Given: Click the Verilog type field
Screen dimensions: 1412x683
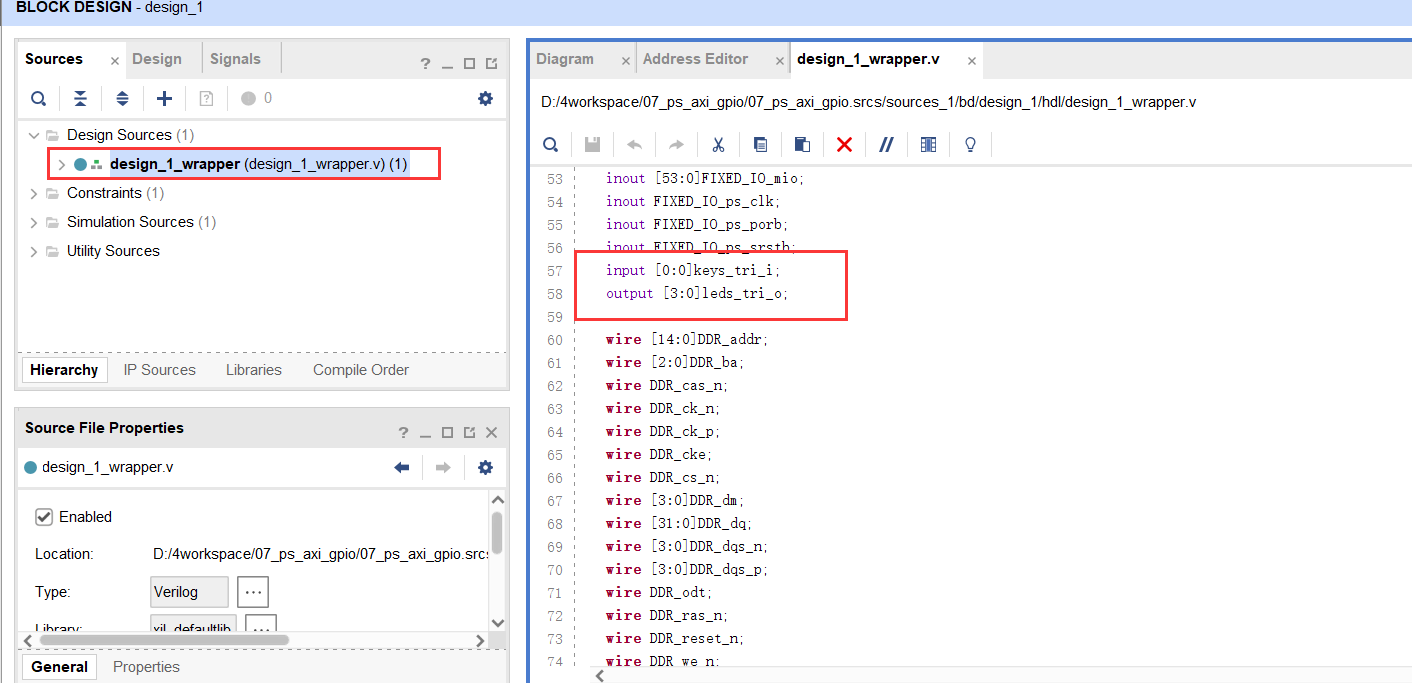Looking at the screenshot, I should click(x=189, y=592).
